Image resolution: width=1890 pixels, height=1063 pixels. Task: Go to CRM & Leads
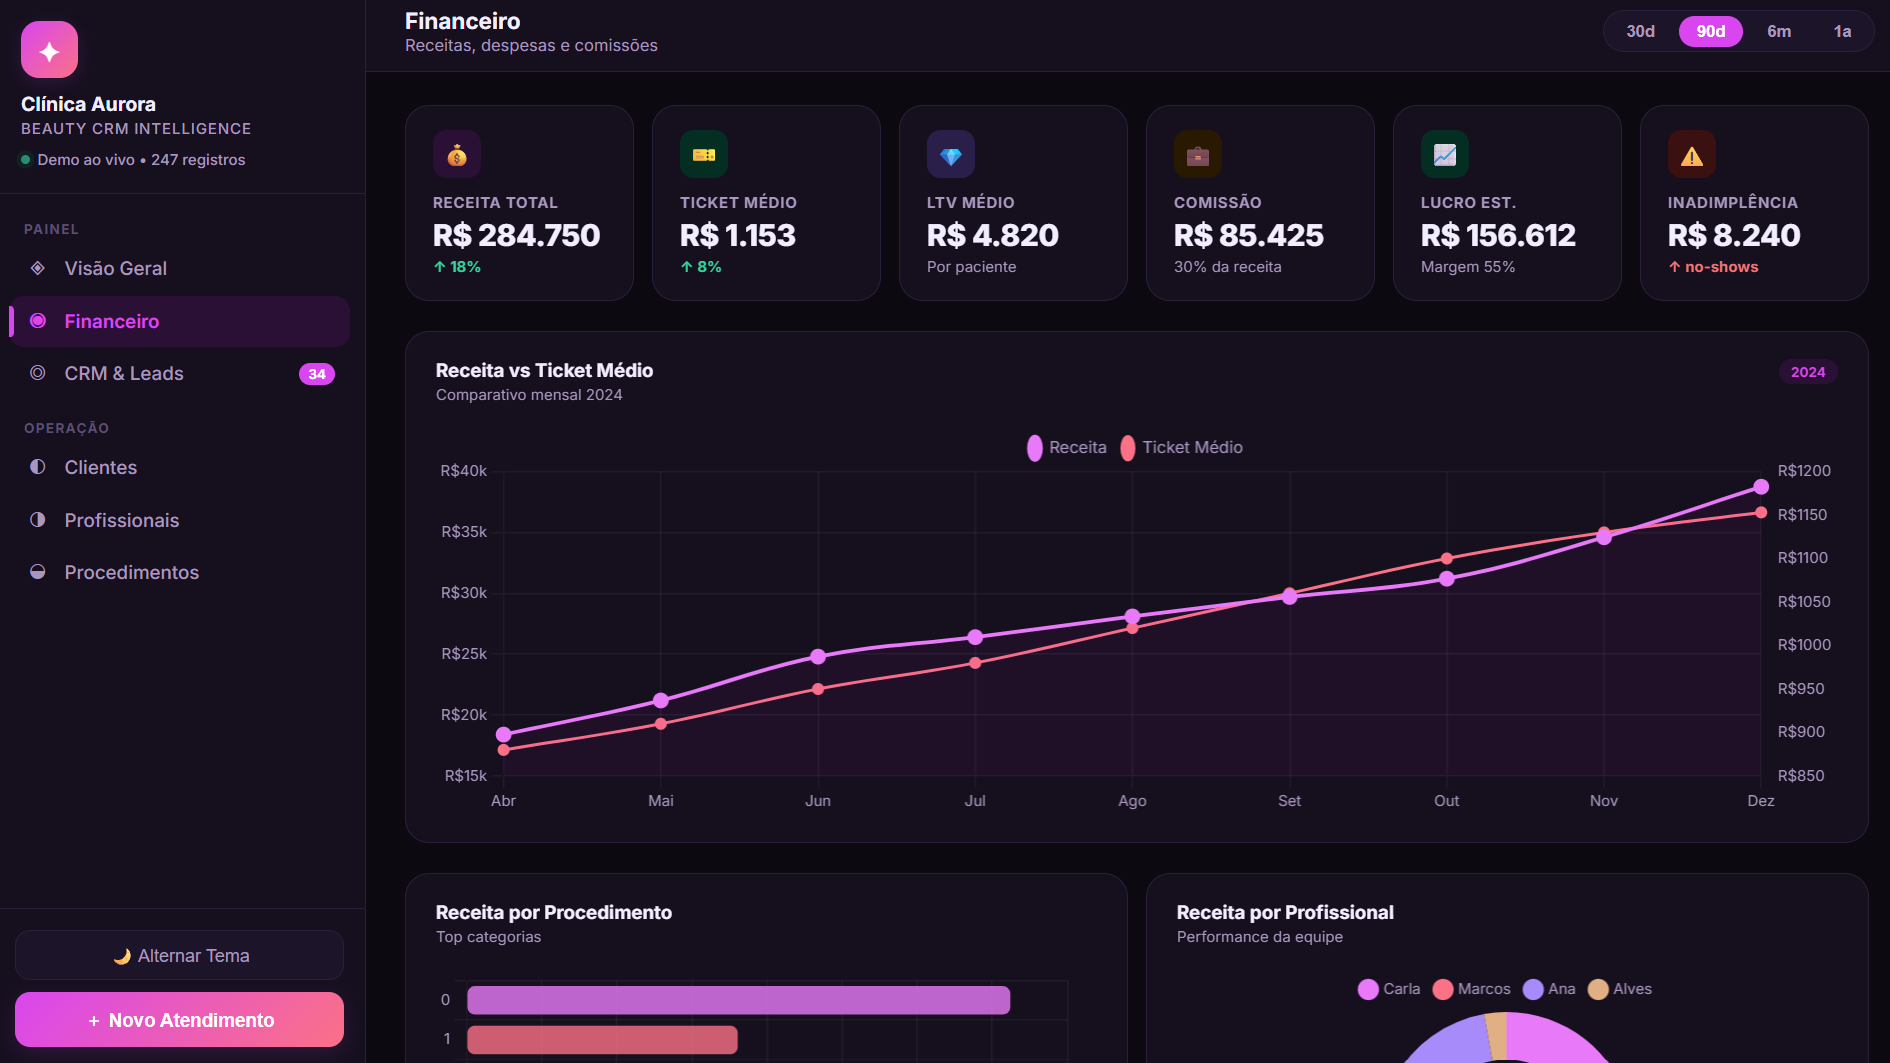[180, 373]
